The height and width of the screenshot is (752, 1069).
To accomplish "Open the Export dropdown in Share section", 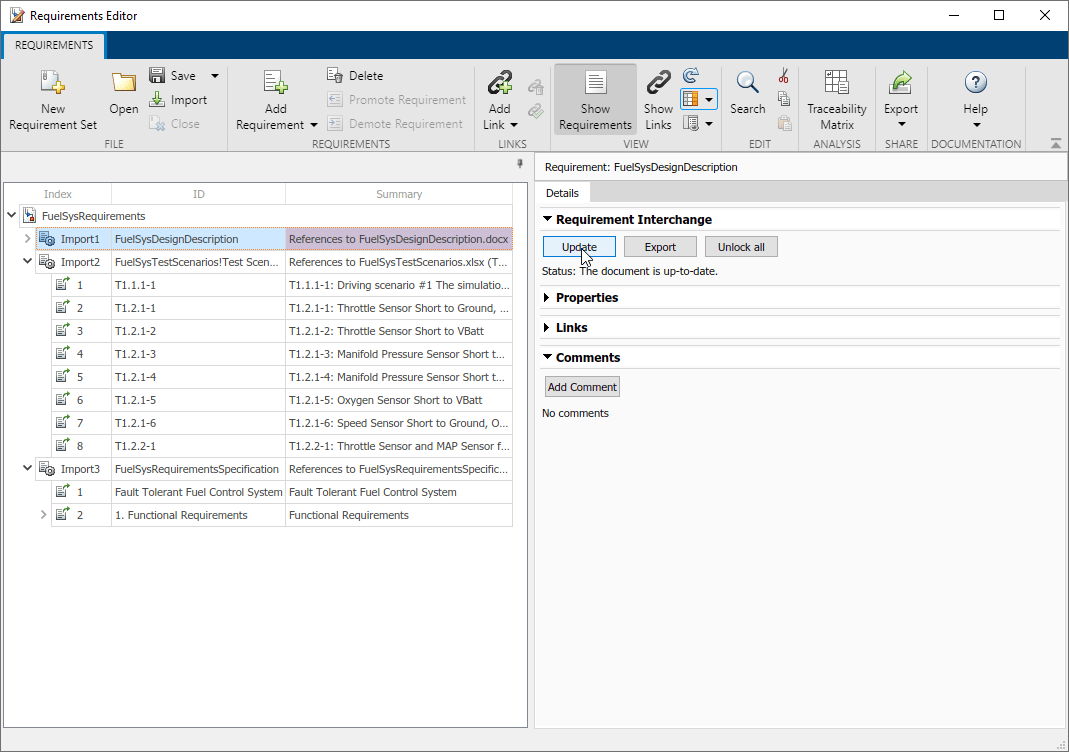I will click(x=901, y=124).
